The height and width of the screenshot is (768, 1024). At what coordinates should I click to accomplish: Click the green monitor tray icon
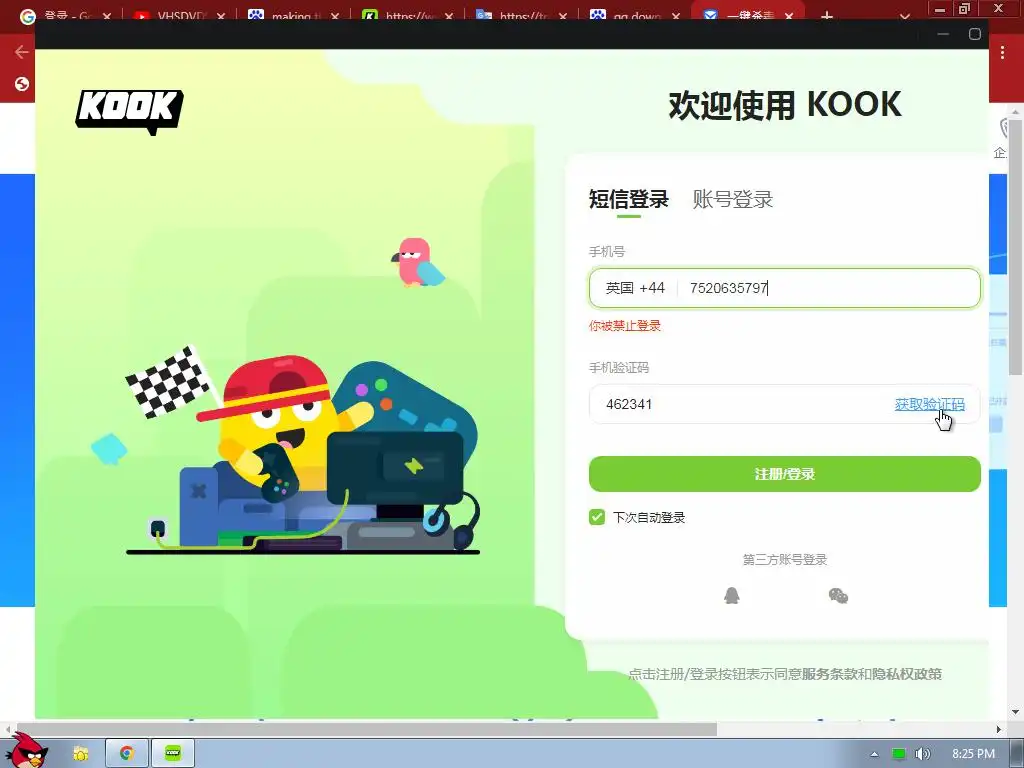(x=899, y=754)
